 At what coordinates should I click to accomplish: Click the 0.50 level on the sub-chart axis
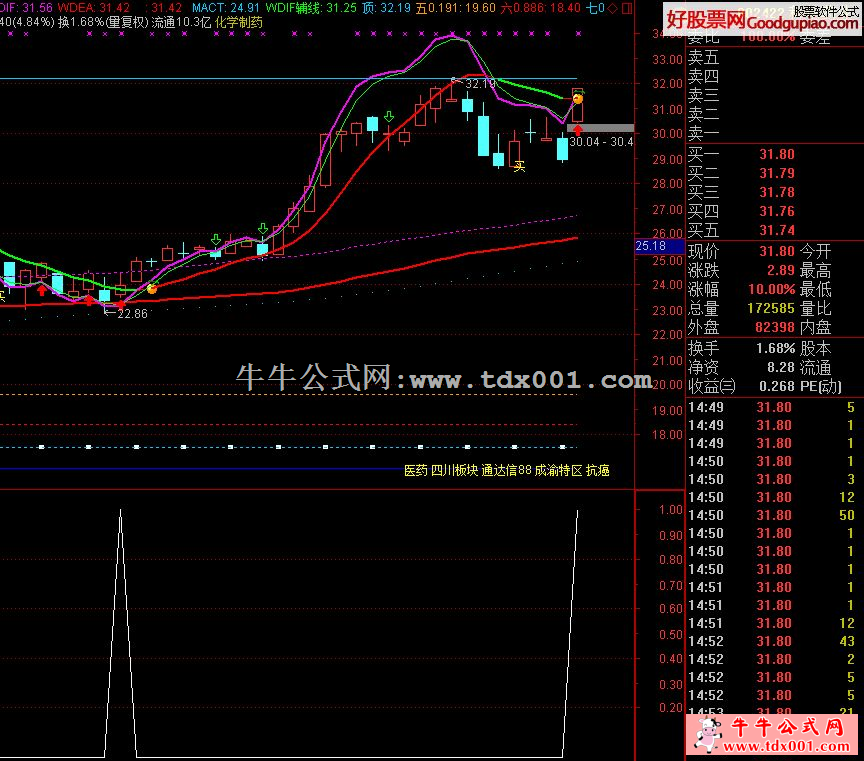point(671,634)
